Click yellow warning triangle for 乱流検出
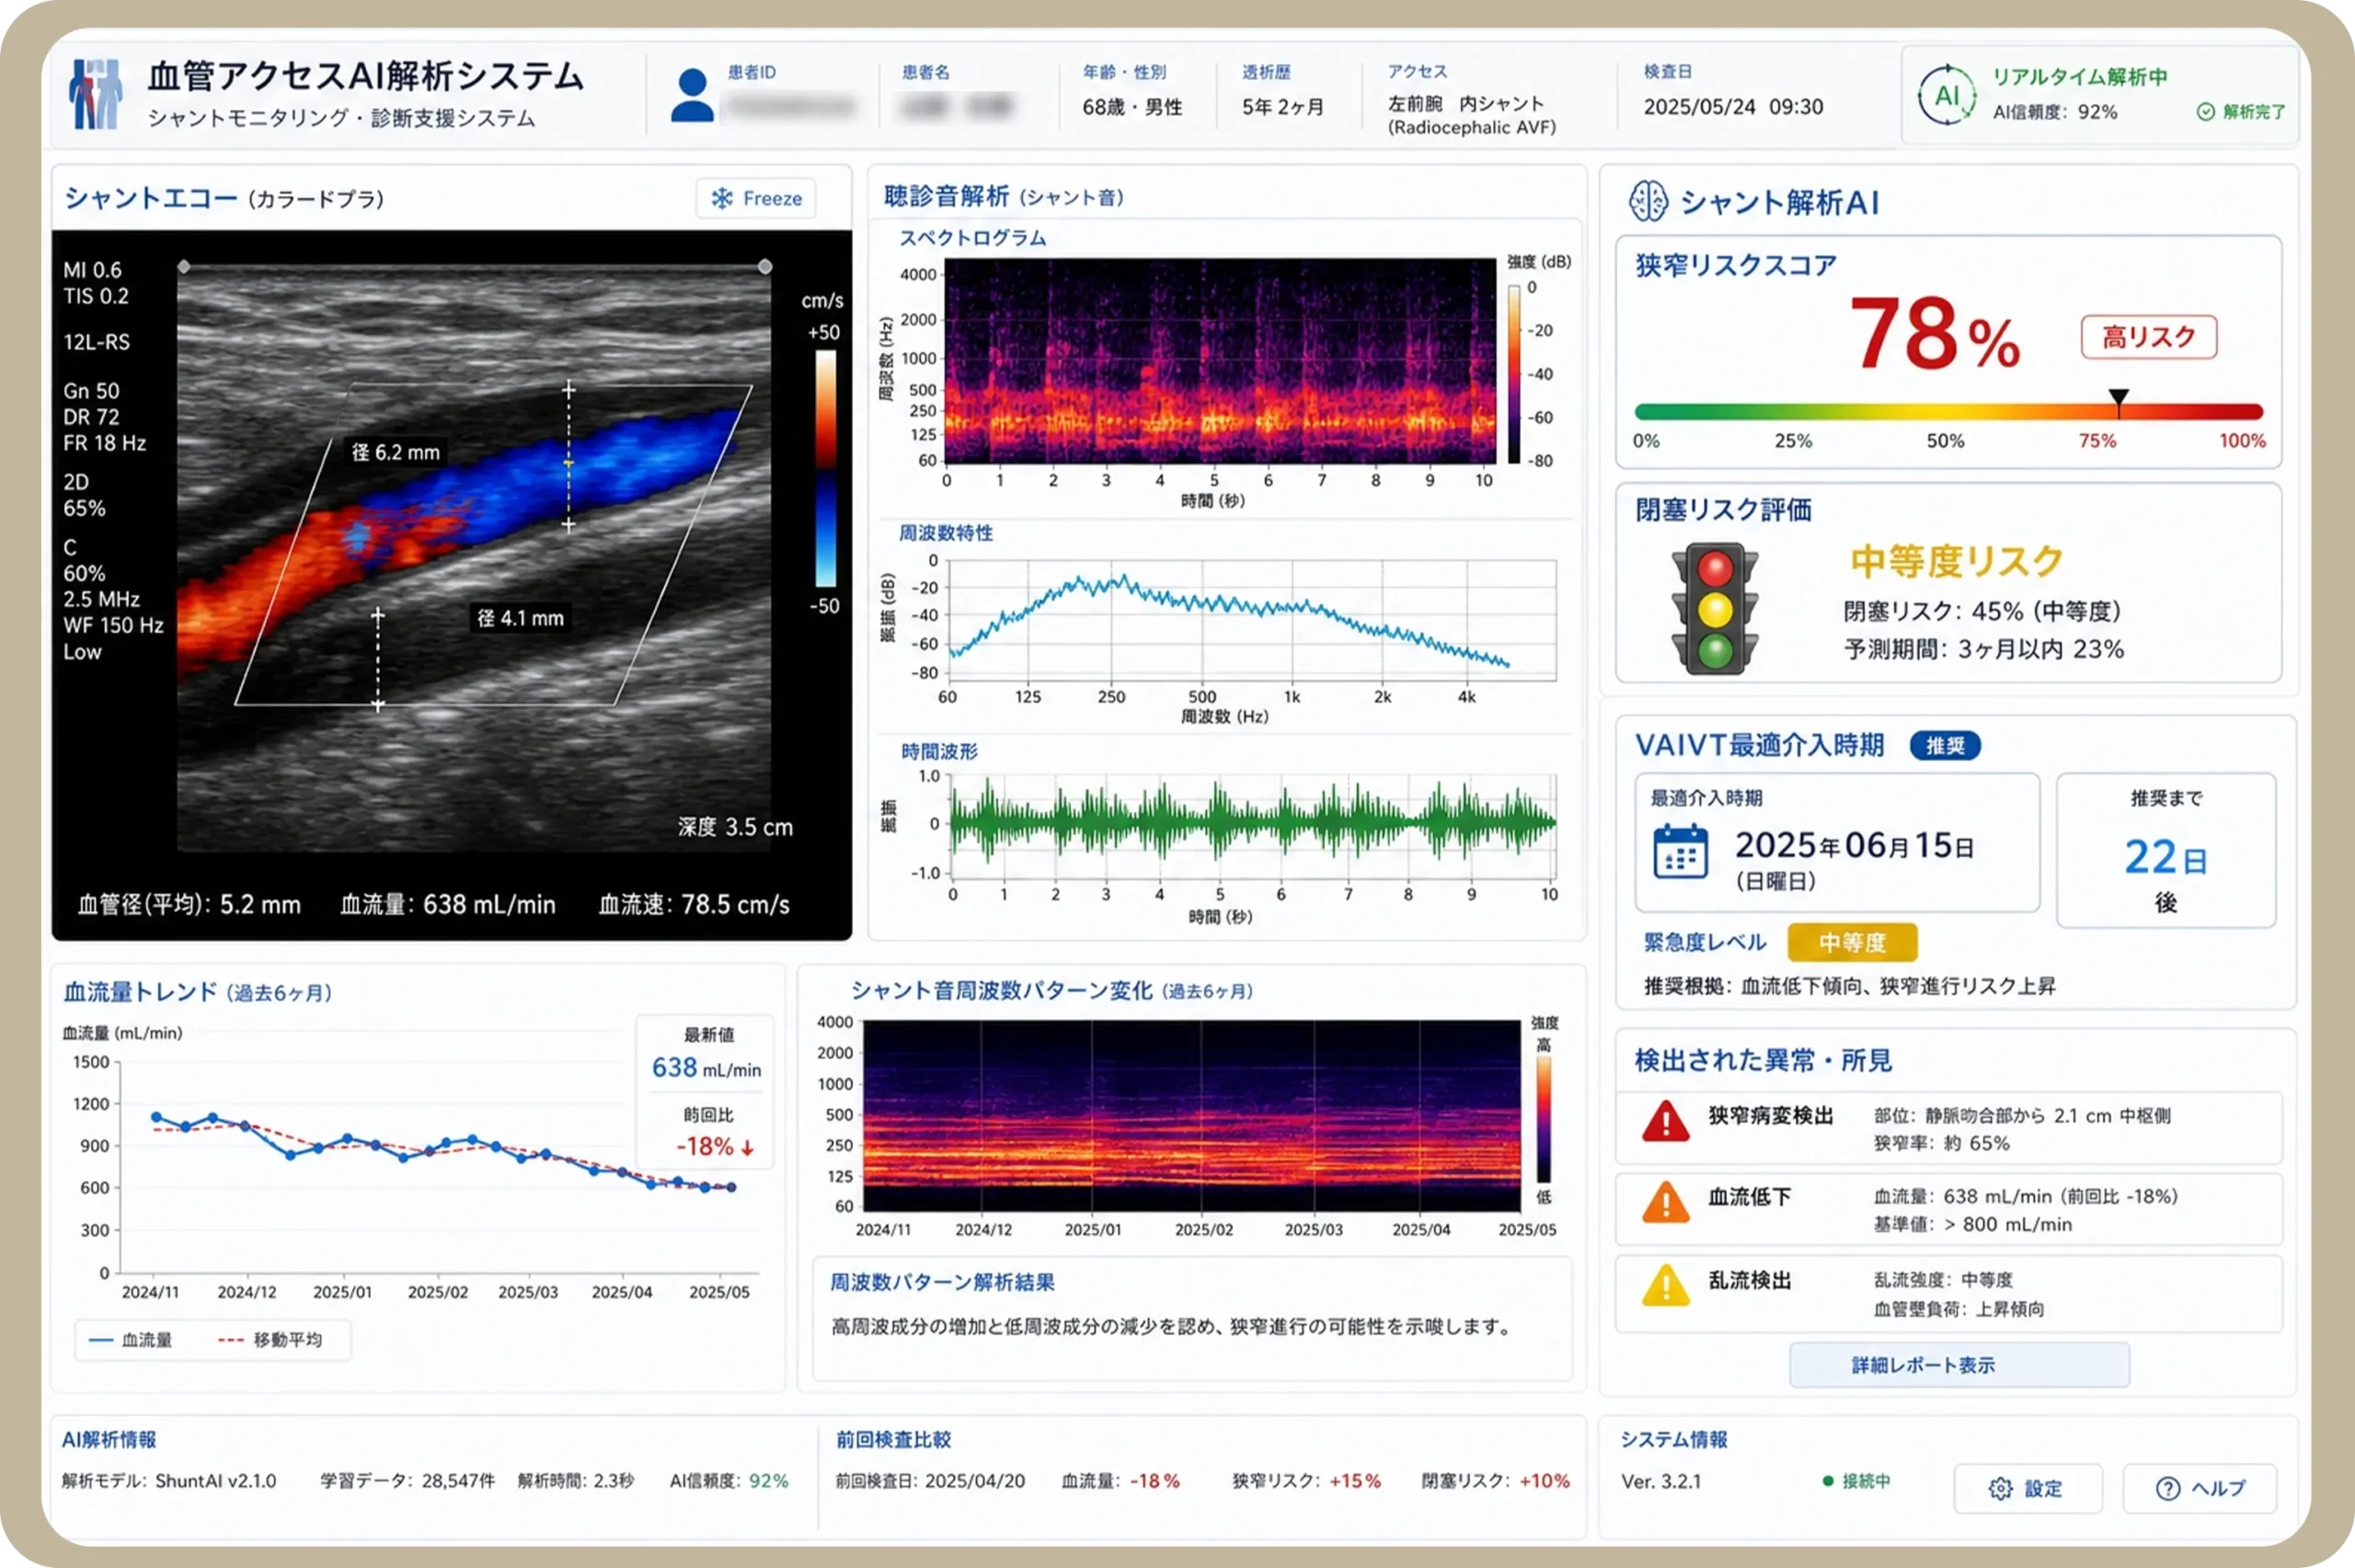2355x1568 pixels. pos(1666,1286)
